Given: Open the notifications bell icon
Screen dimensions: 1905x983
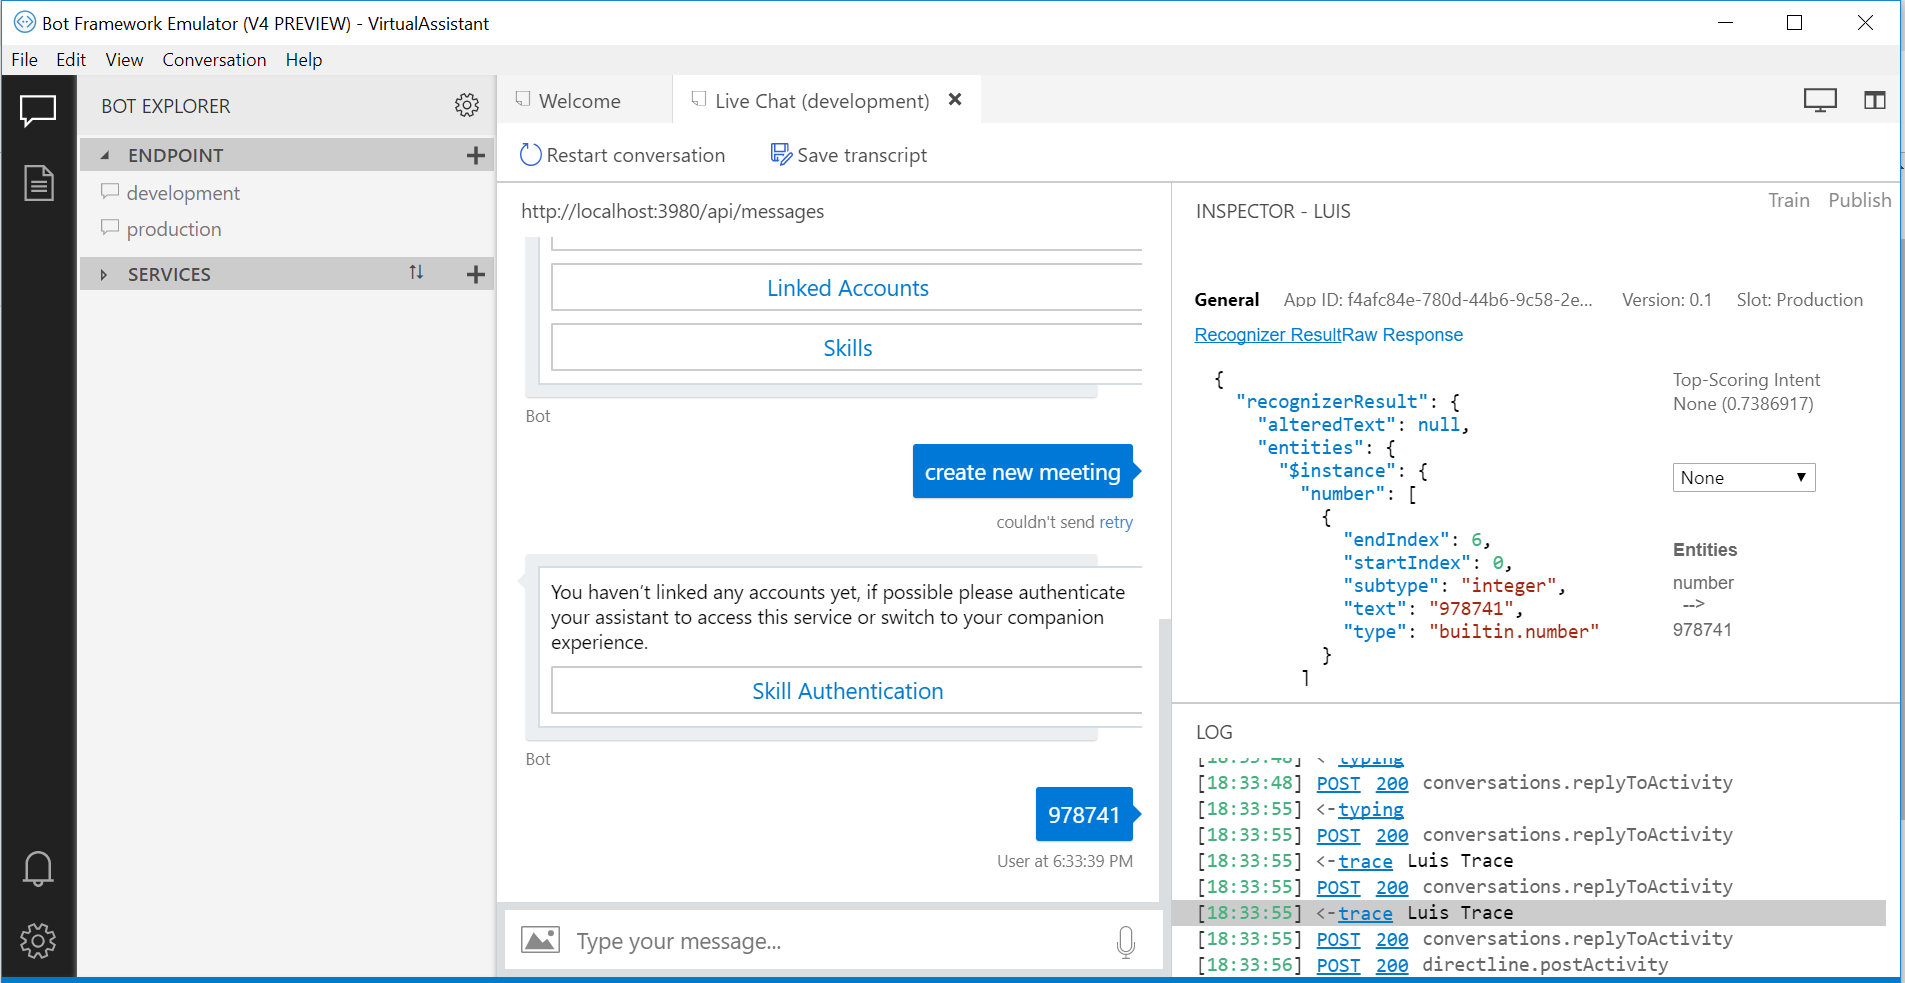Looking at the screenshot, I should [38, 869].
